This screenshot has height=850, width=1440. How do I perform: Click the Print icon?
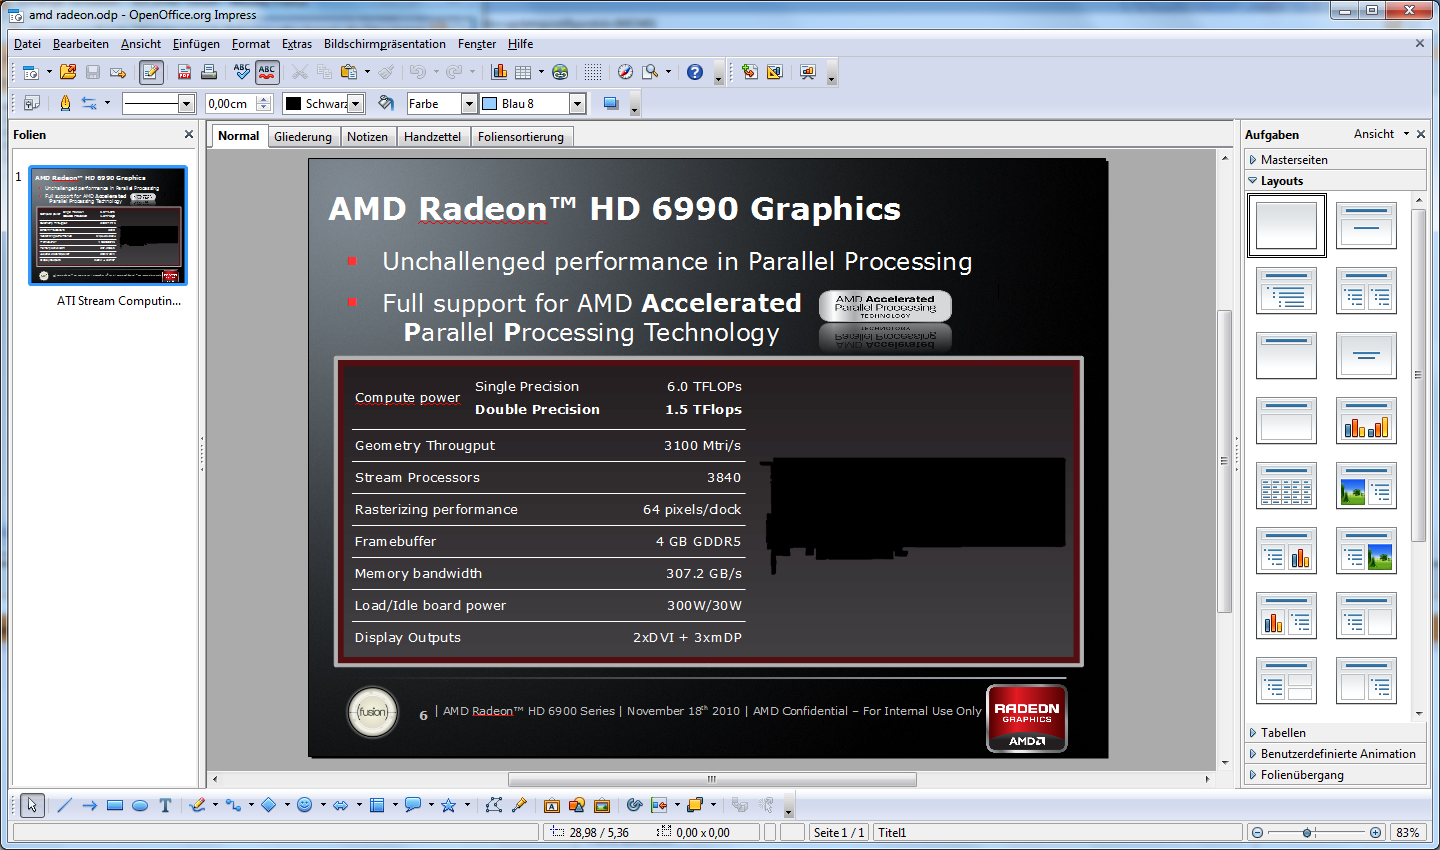pyautogui.click(x=209, y=72)
